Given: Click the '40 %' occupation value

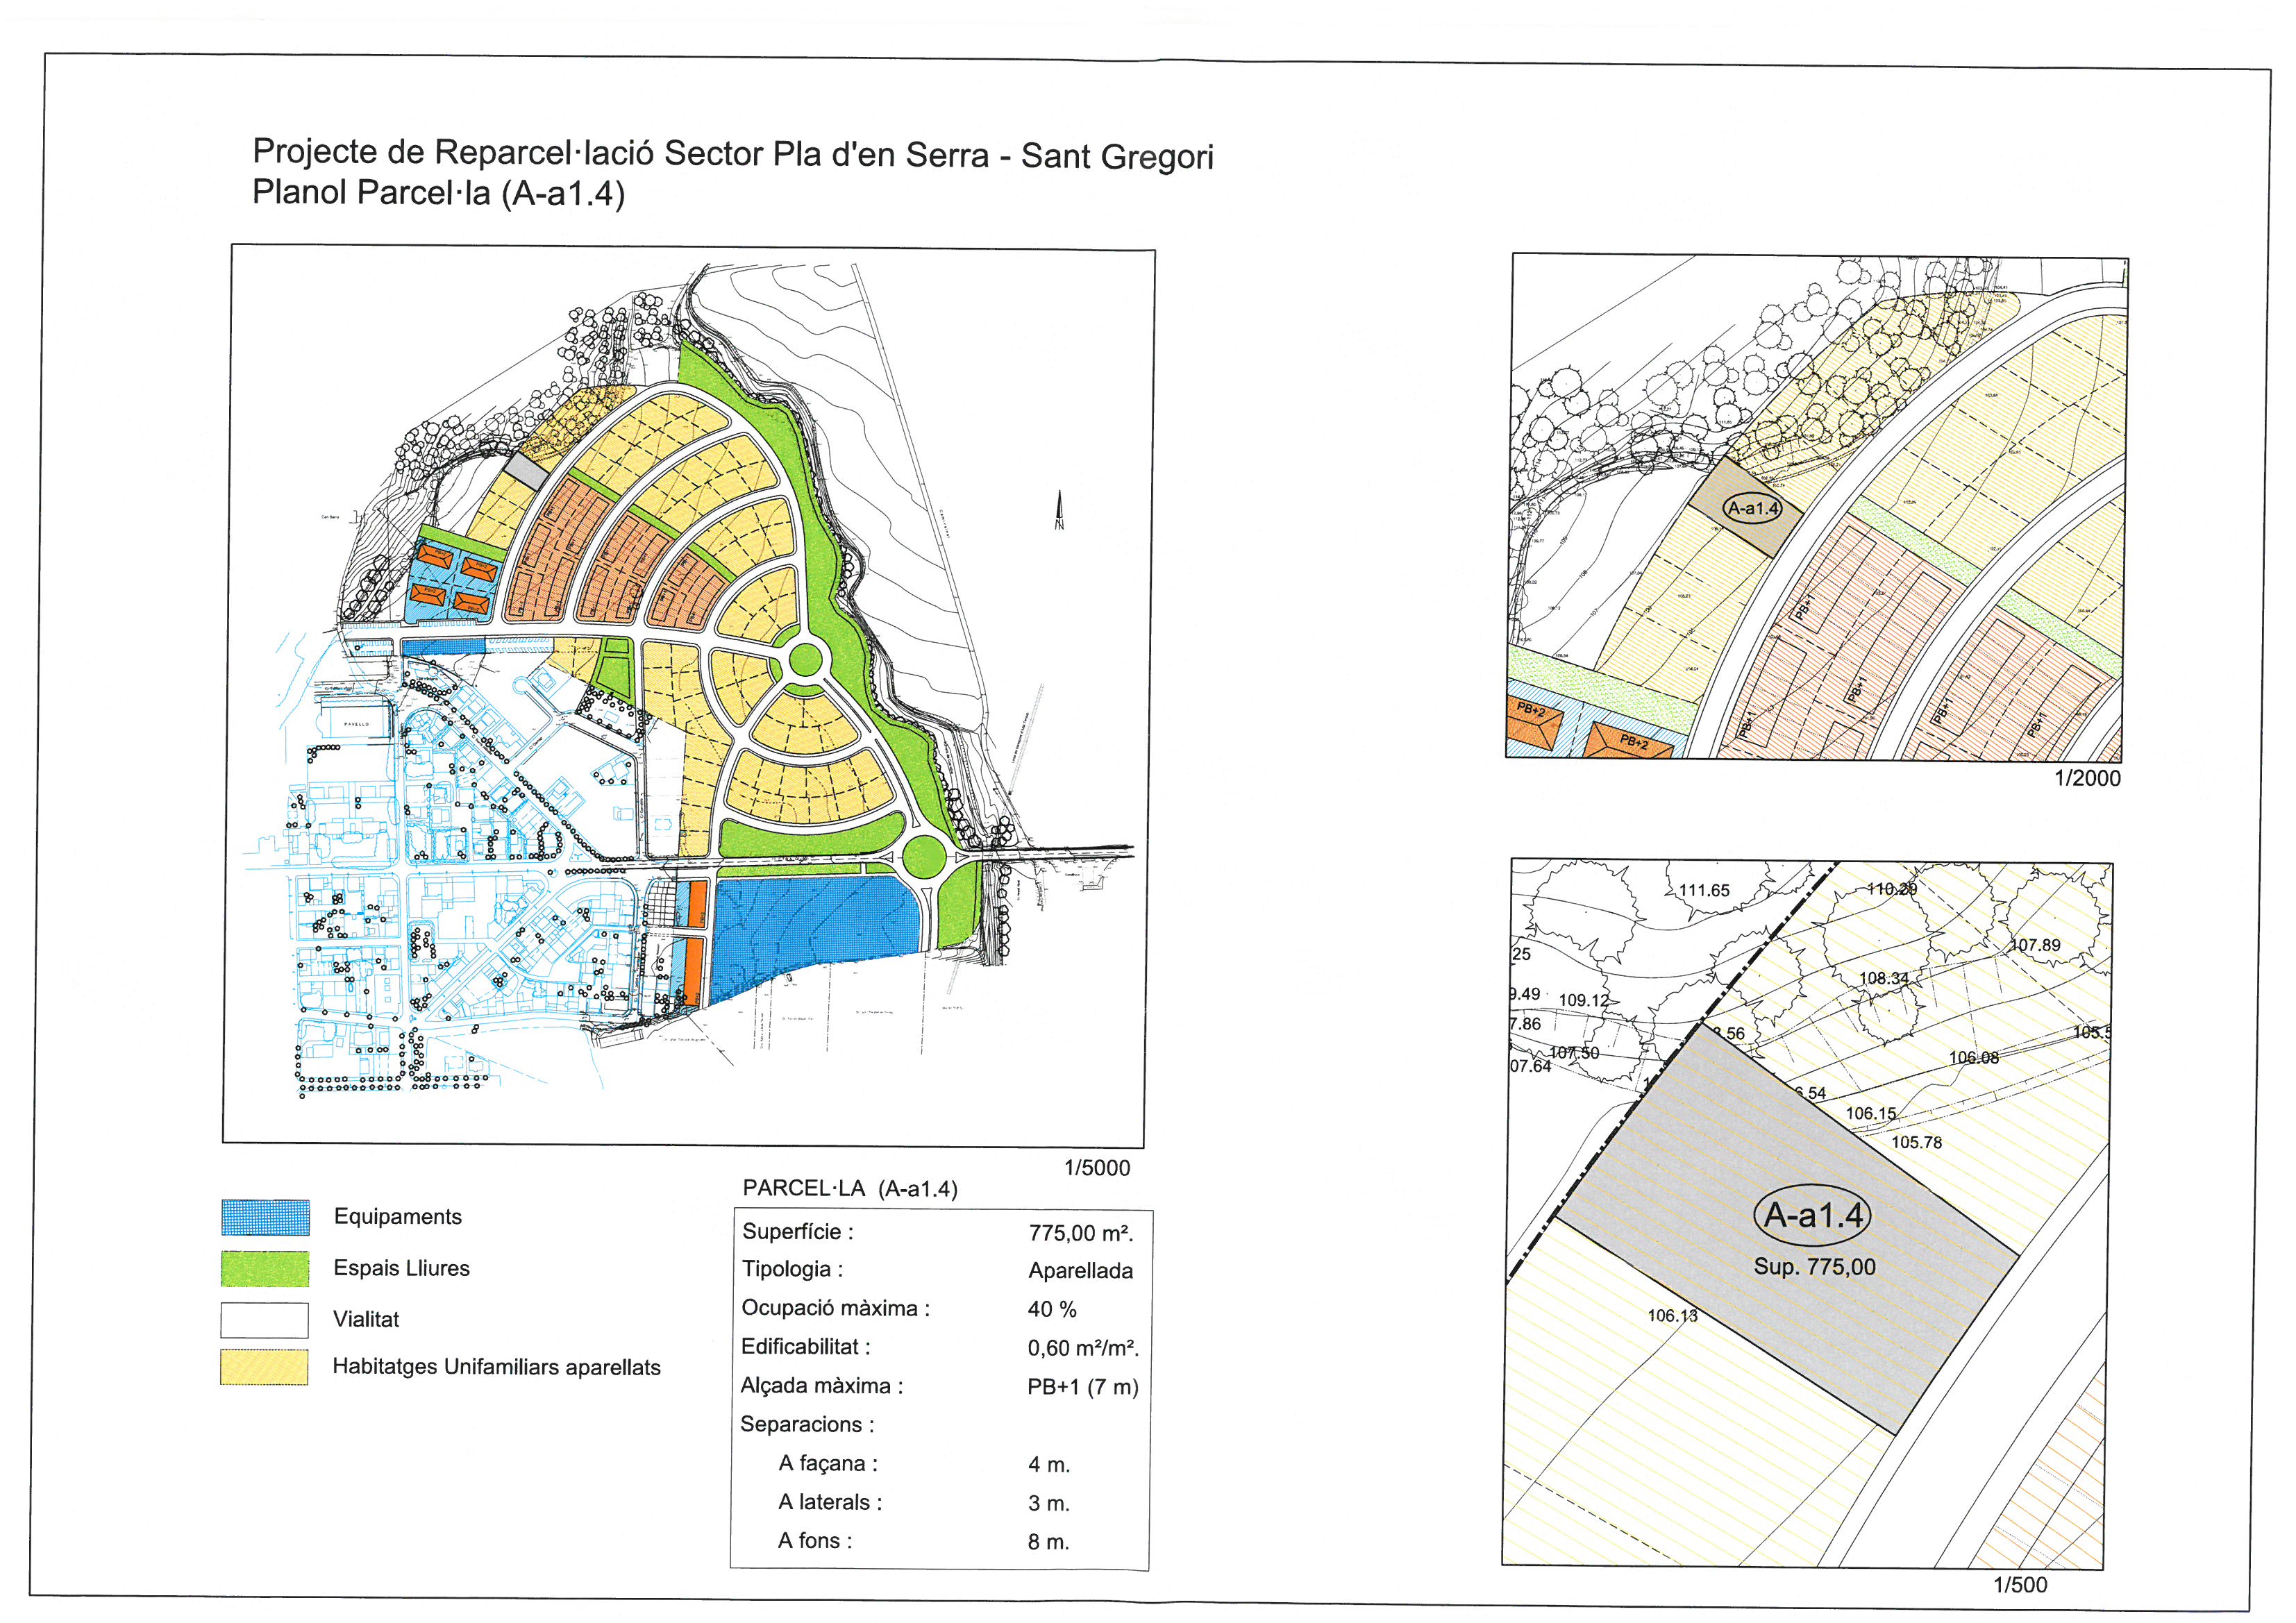Looking at the screenshot, I should click(1052, 1310).
